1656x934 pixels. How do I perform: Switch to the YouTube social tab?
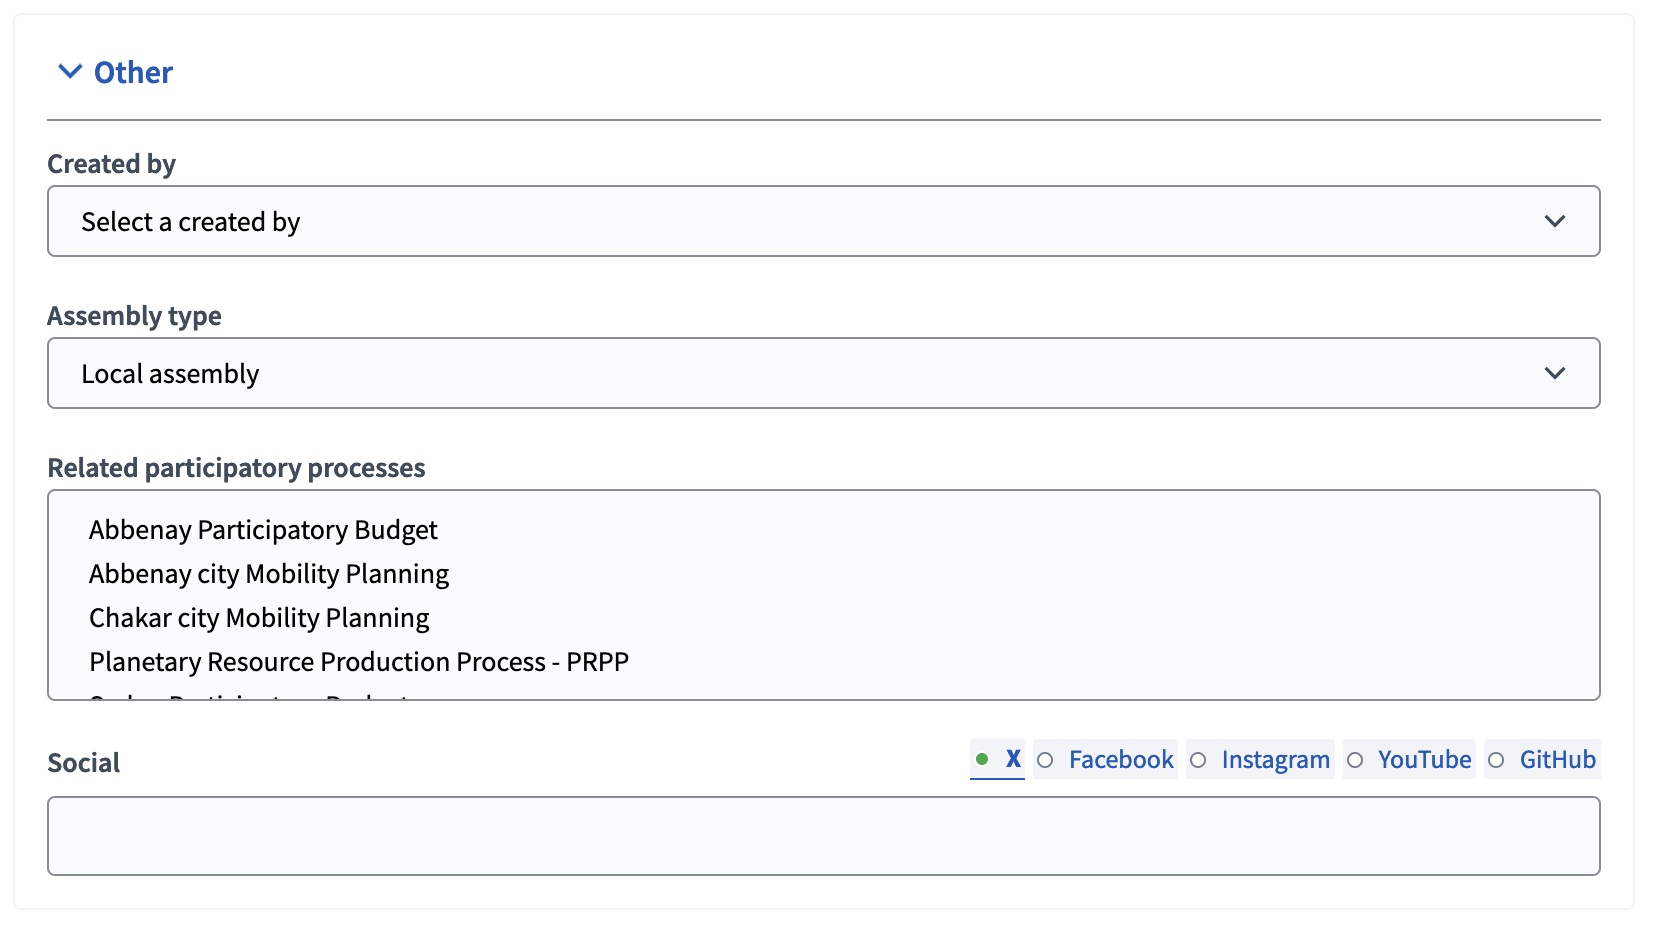tap(1424, 760)
